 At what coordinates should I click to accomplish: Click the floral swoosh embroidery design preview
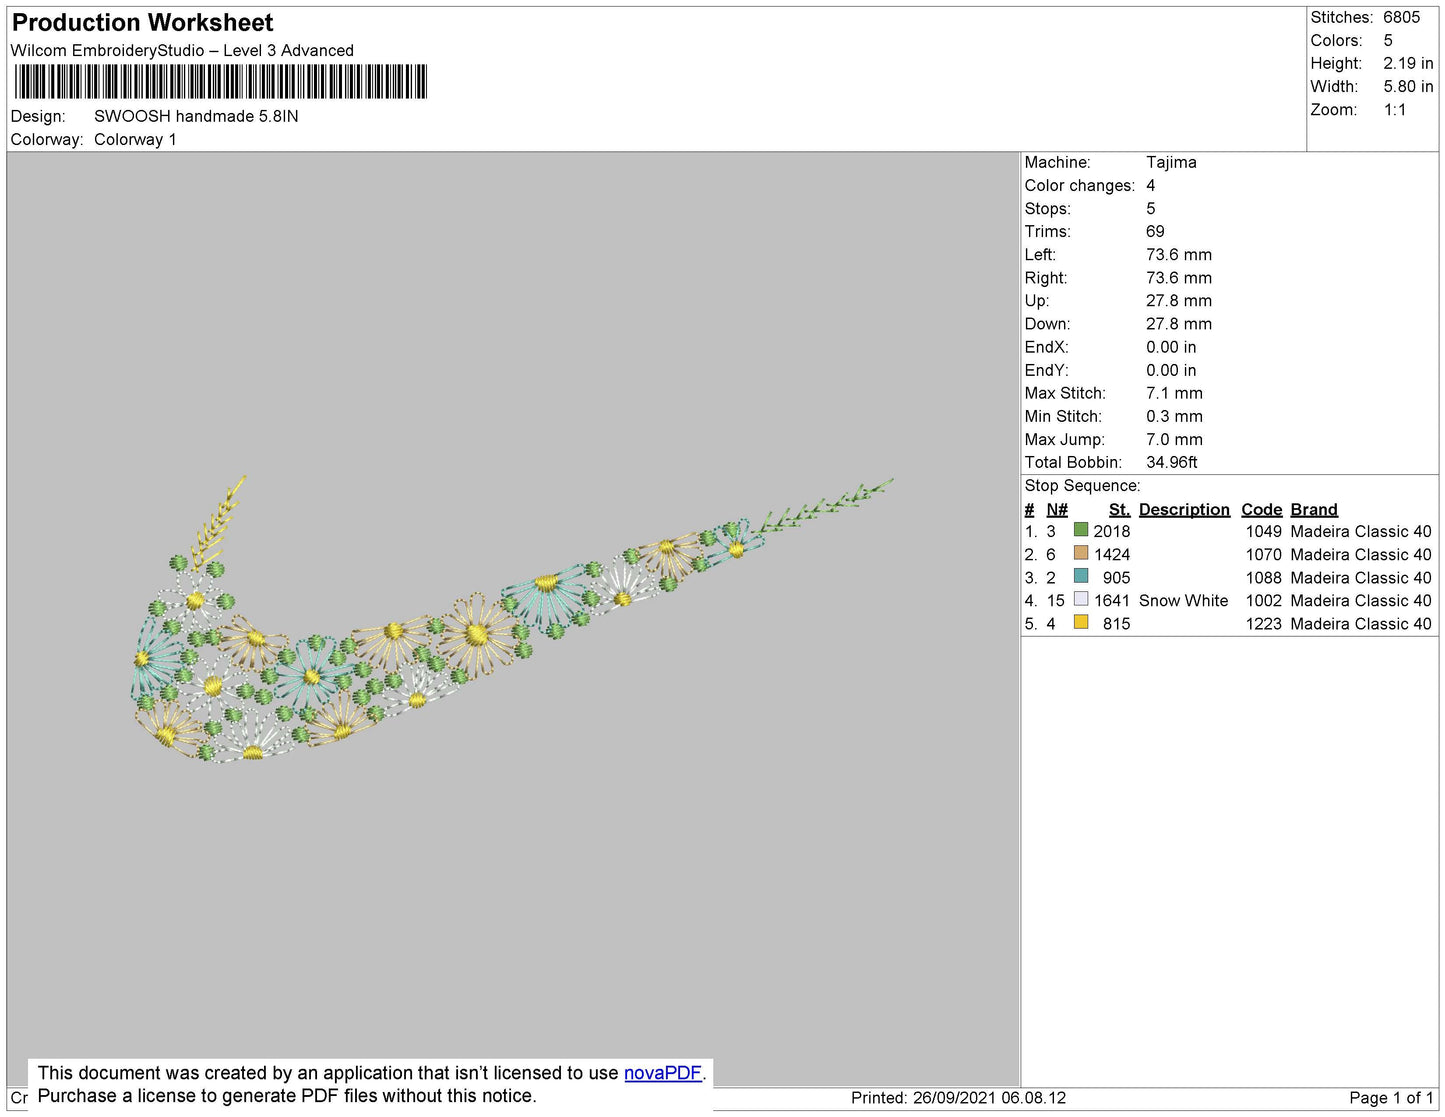coord(512,620)
